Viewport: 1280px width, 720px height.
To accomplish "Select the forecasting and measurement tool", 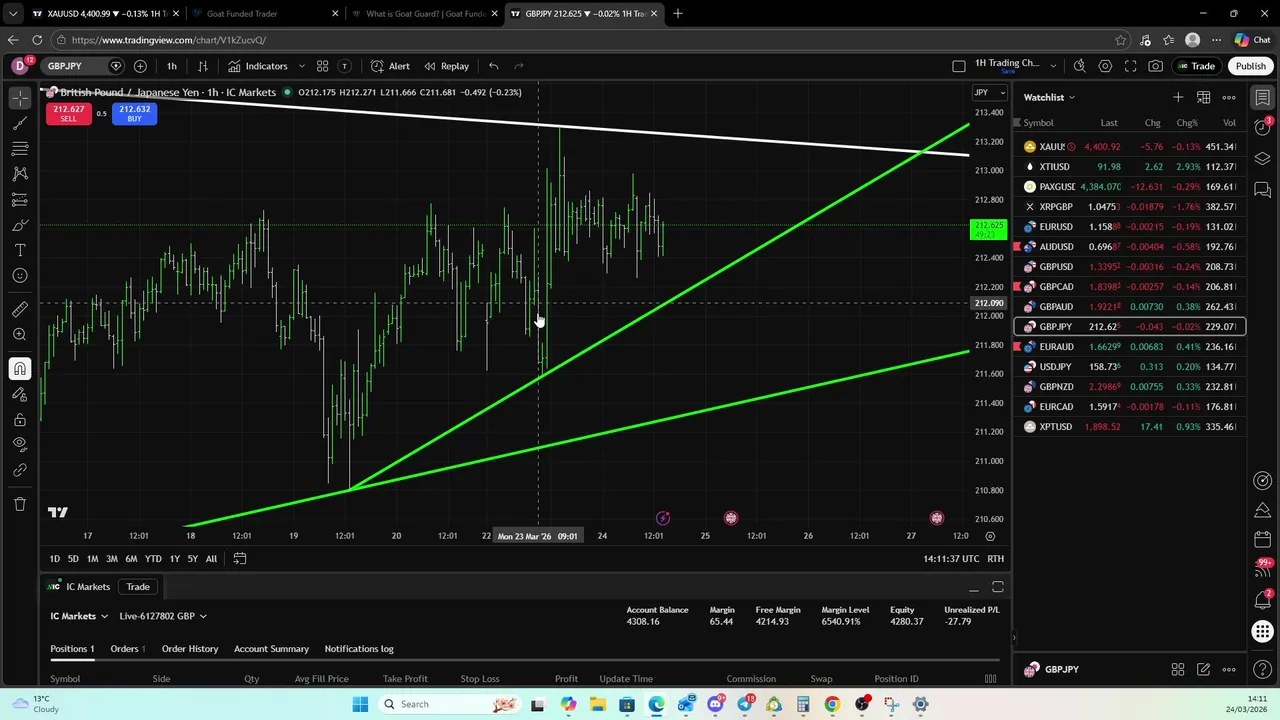I will 20,199.
